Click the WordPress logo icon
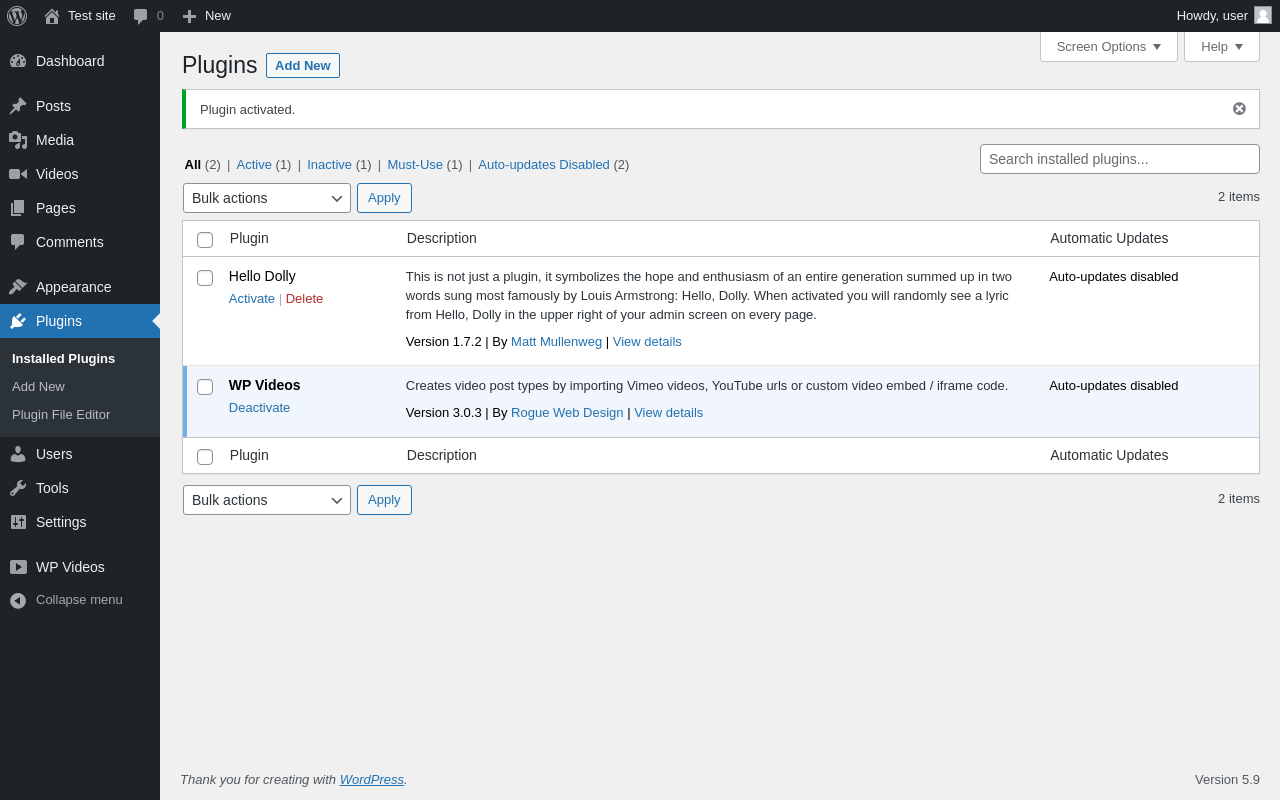Viewport: 1280px width, 800px height. tap(17, 16)
